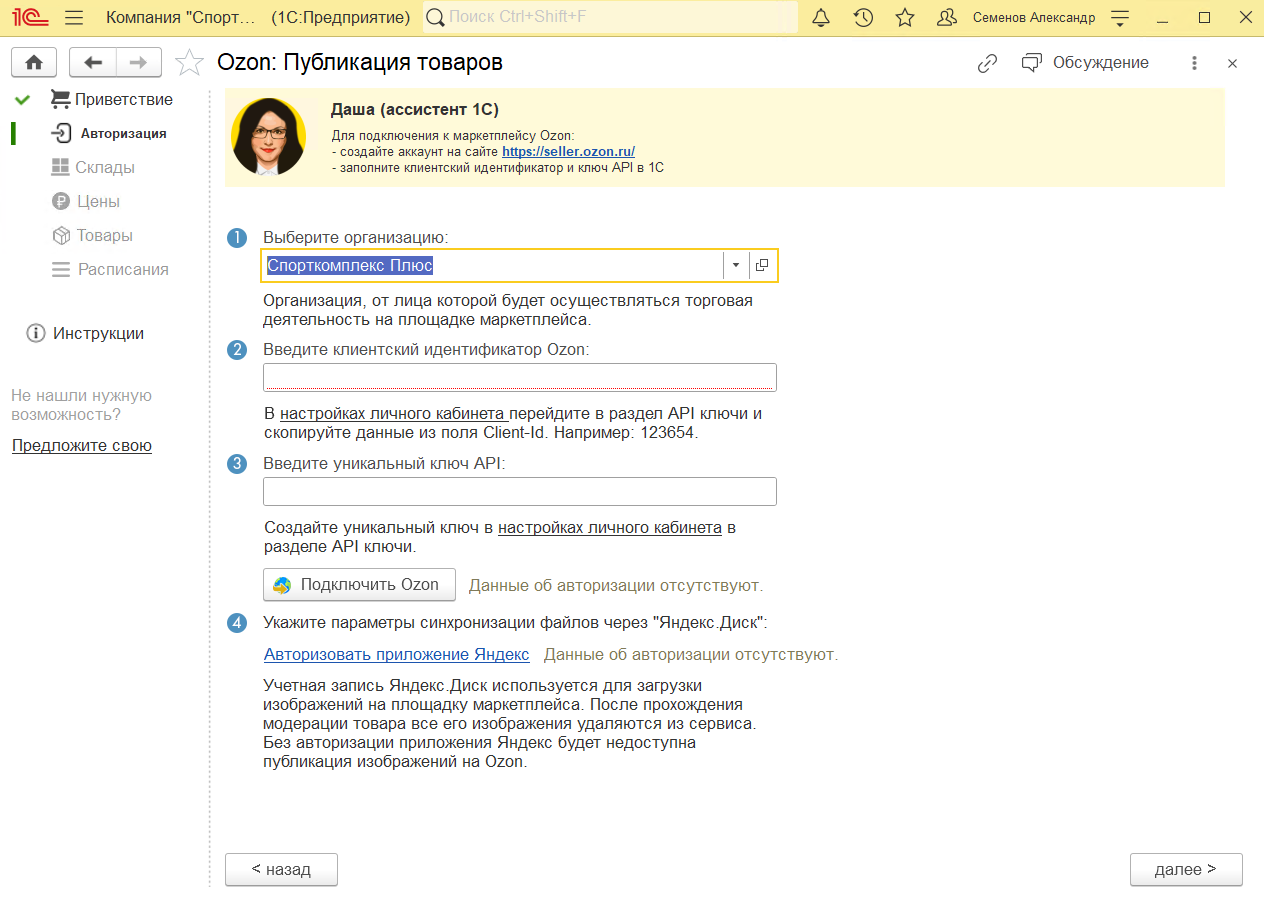Click the далее next button
Image resolution: width=1264 pixels, height=900 pixels.
(x=1186, y=869)
